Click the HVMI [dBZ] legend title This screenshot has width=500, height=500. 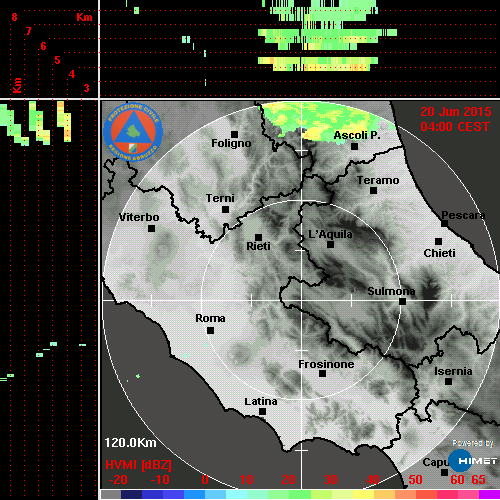click(138, 465)
